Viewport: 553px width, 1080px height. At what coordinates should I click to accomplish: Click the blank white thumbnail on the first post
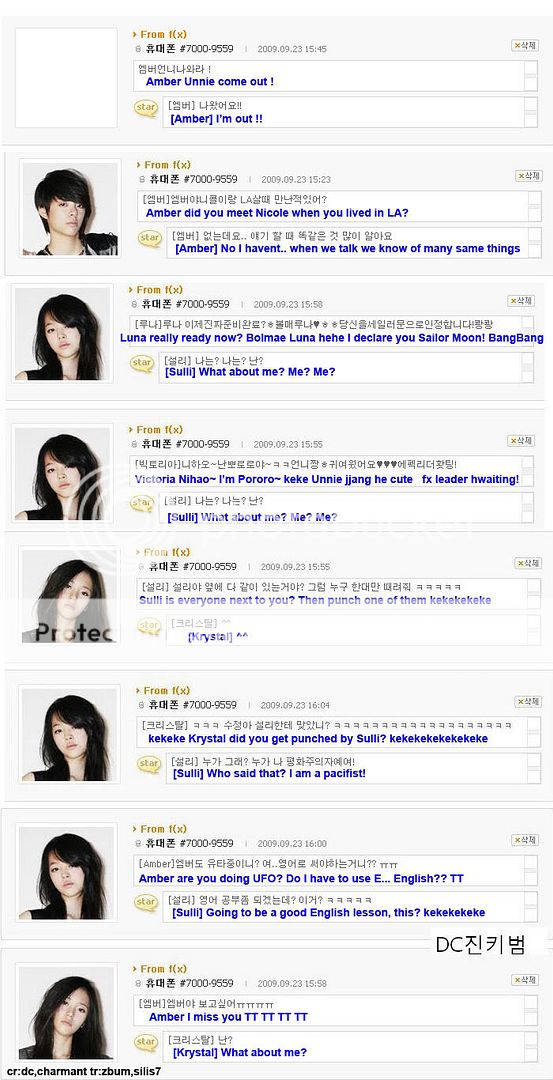[x=66, y=78]
